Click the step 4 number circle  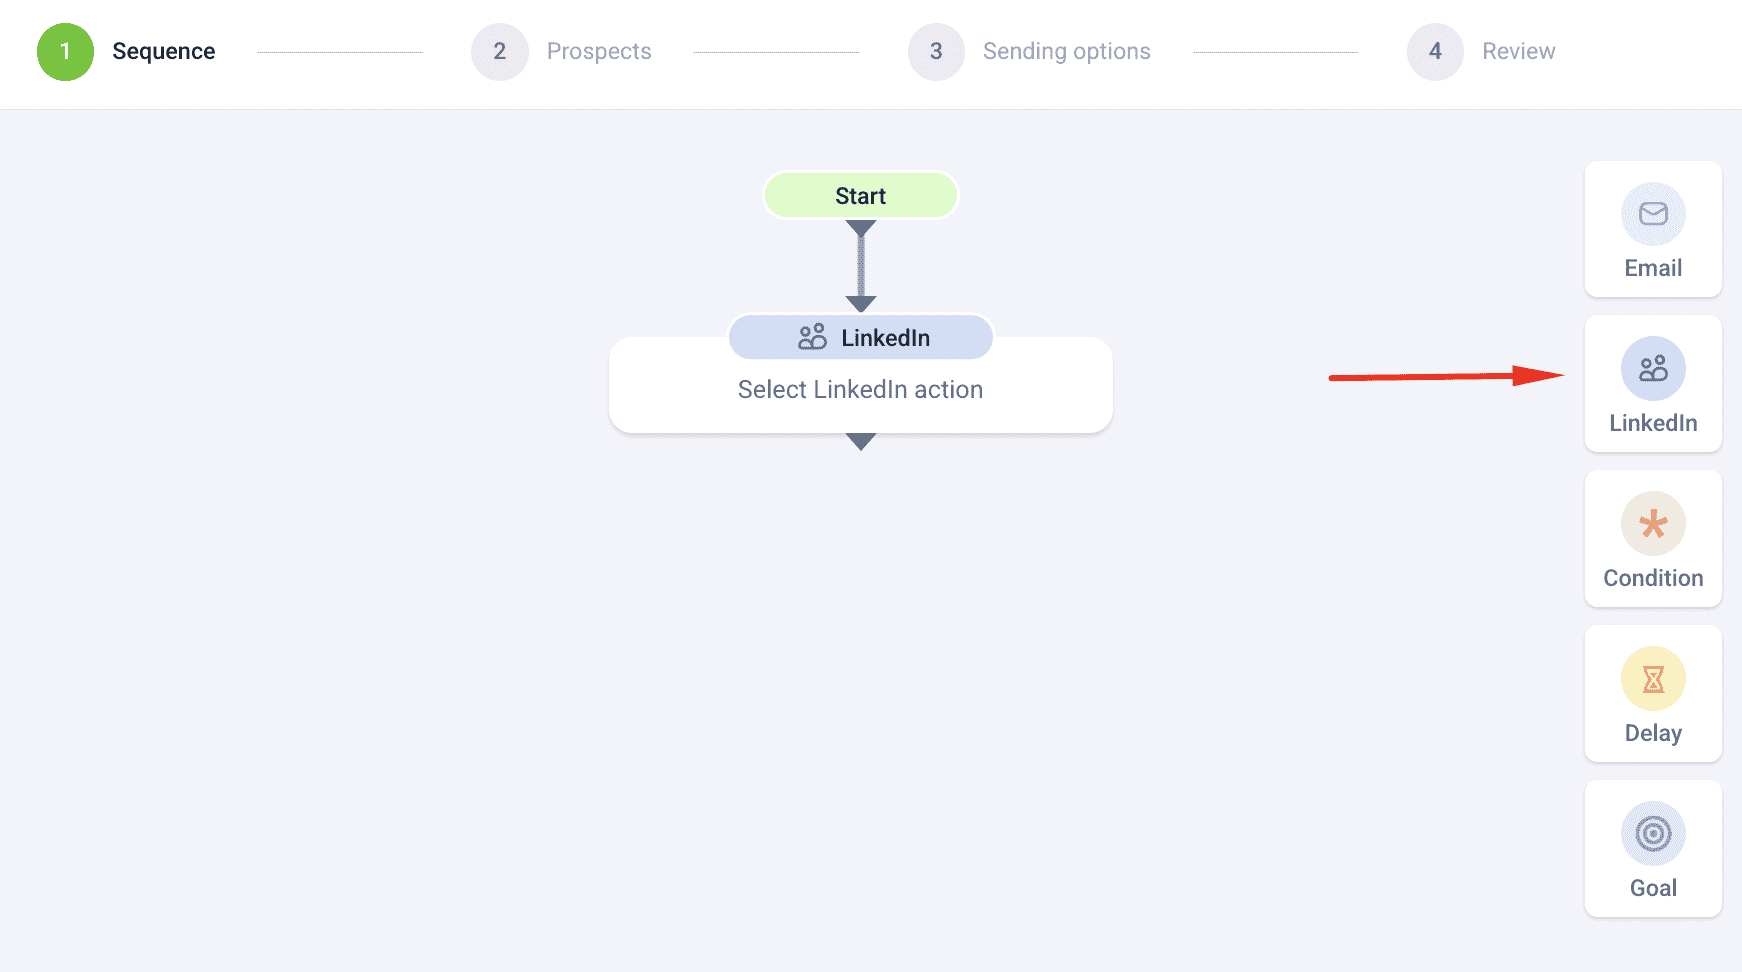(x=1435, y=52)
